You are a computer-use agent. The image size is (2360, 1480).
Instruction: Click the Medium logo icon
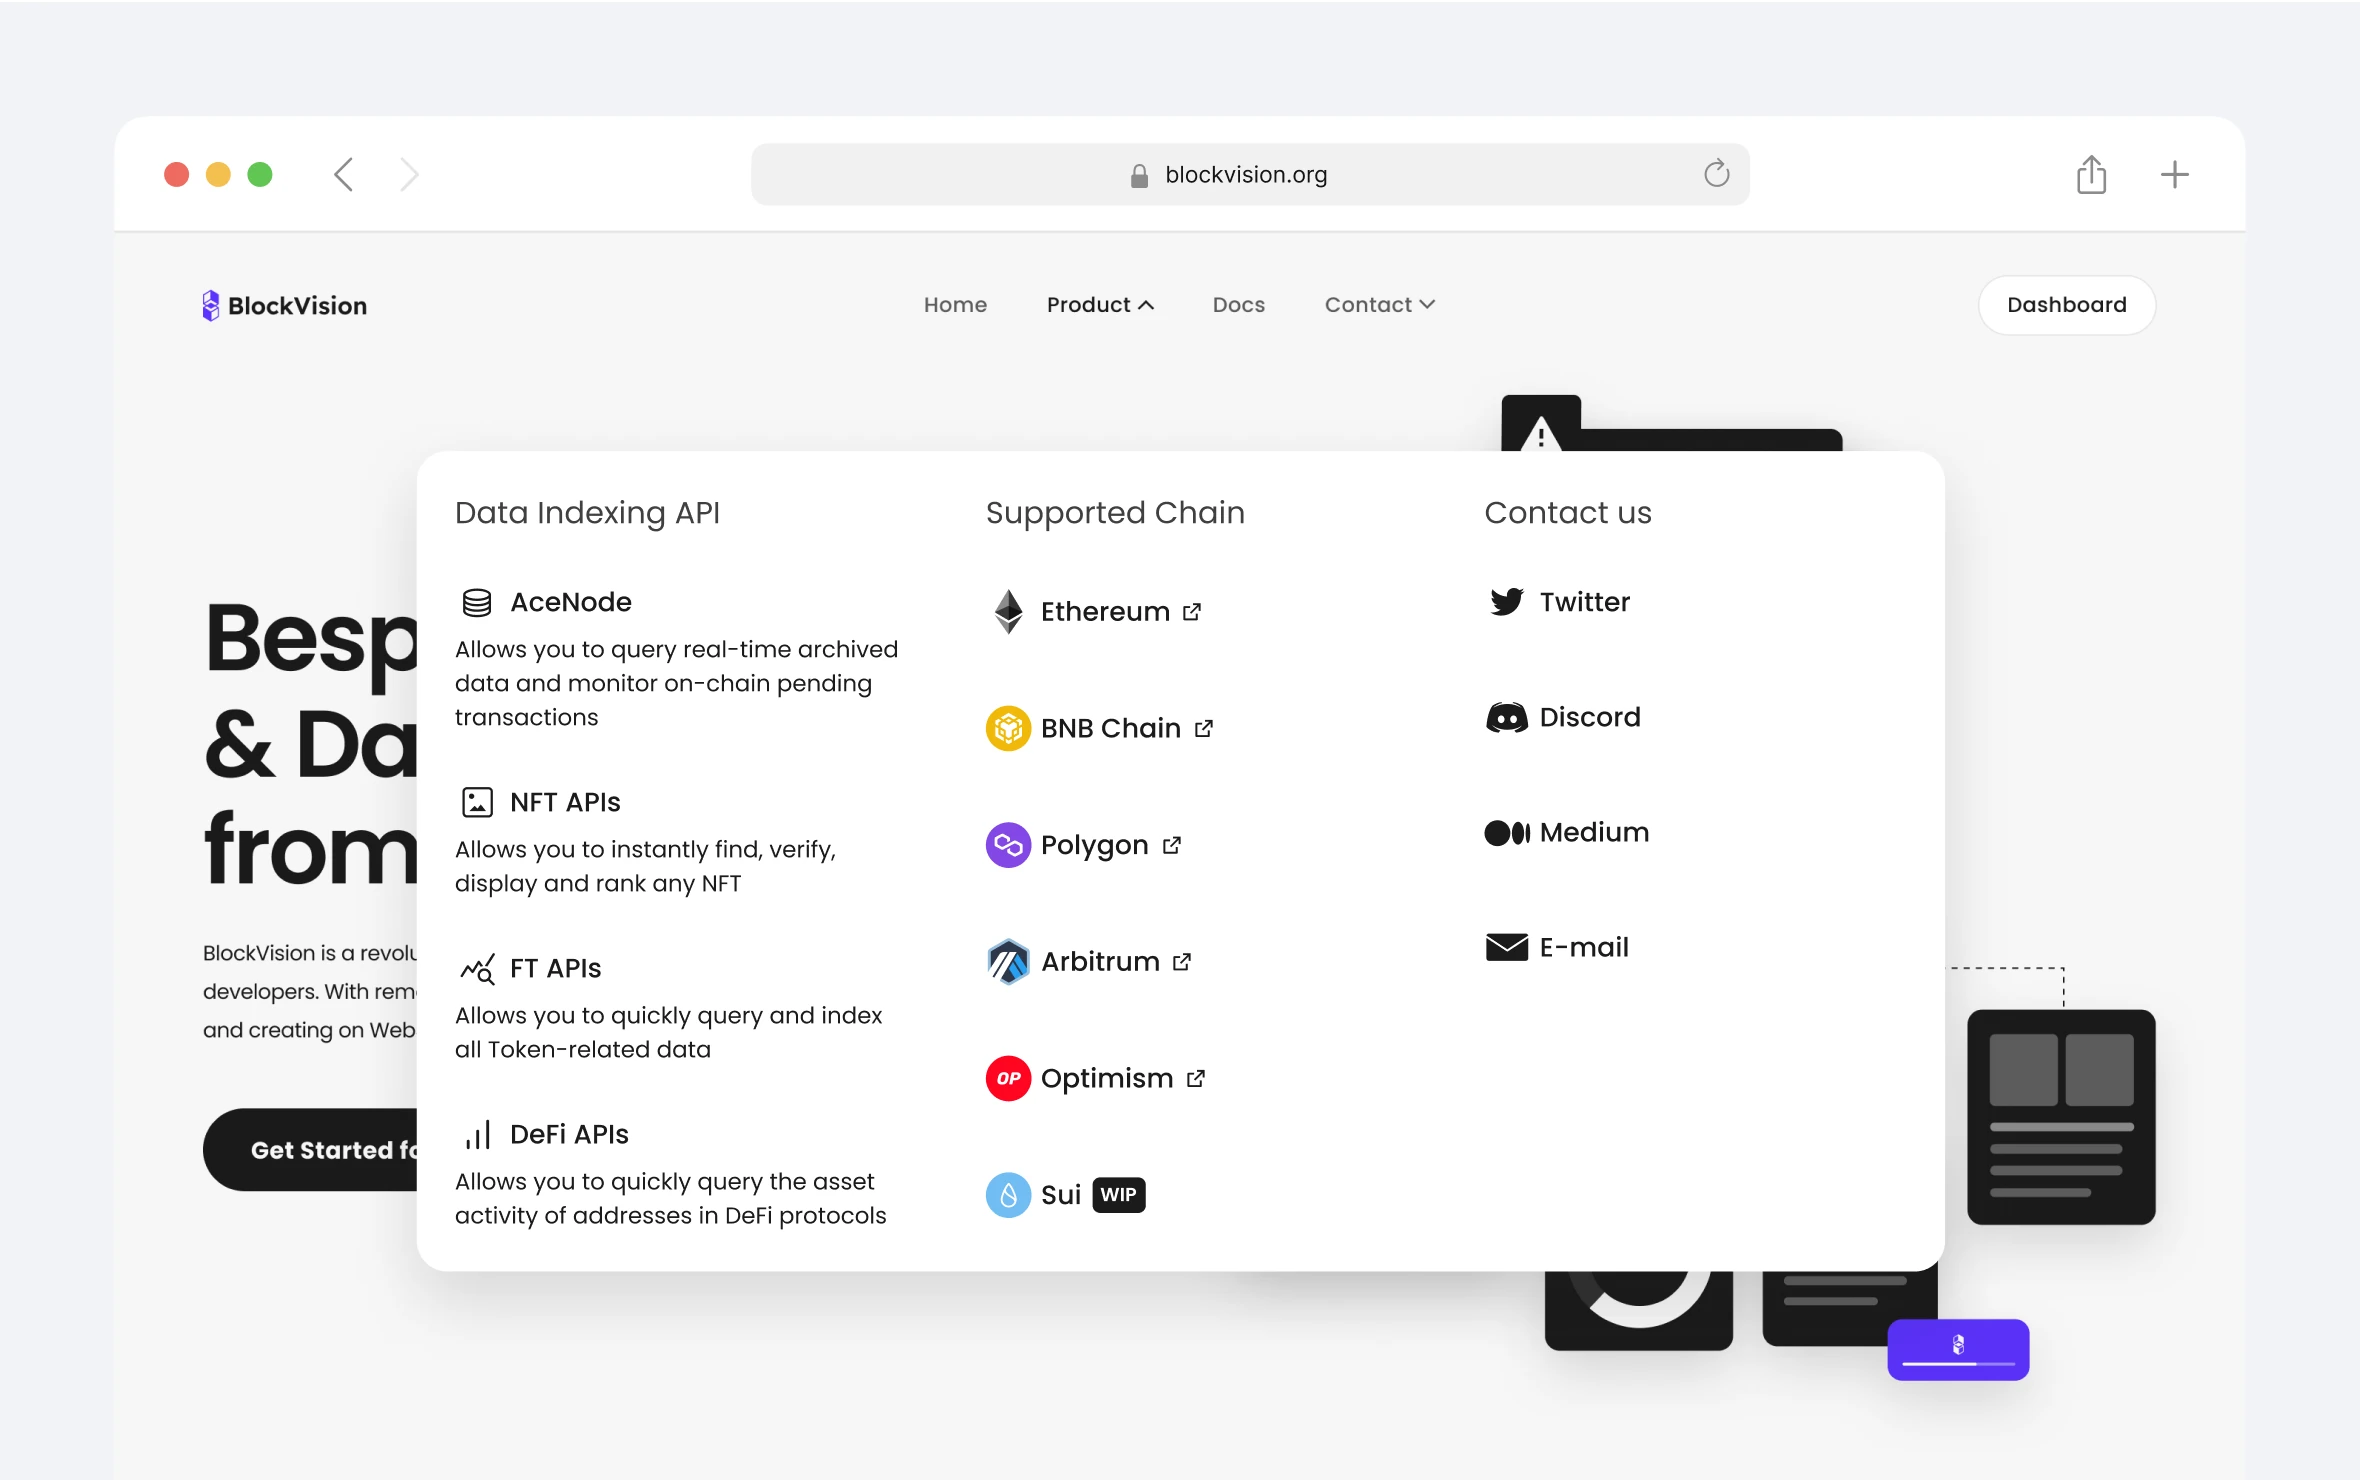click(1506, 833)
